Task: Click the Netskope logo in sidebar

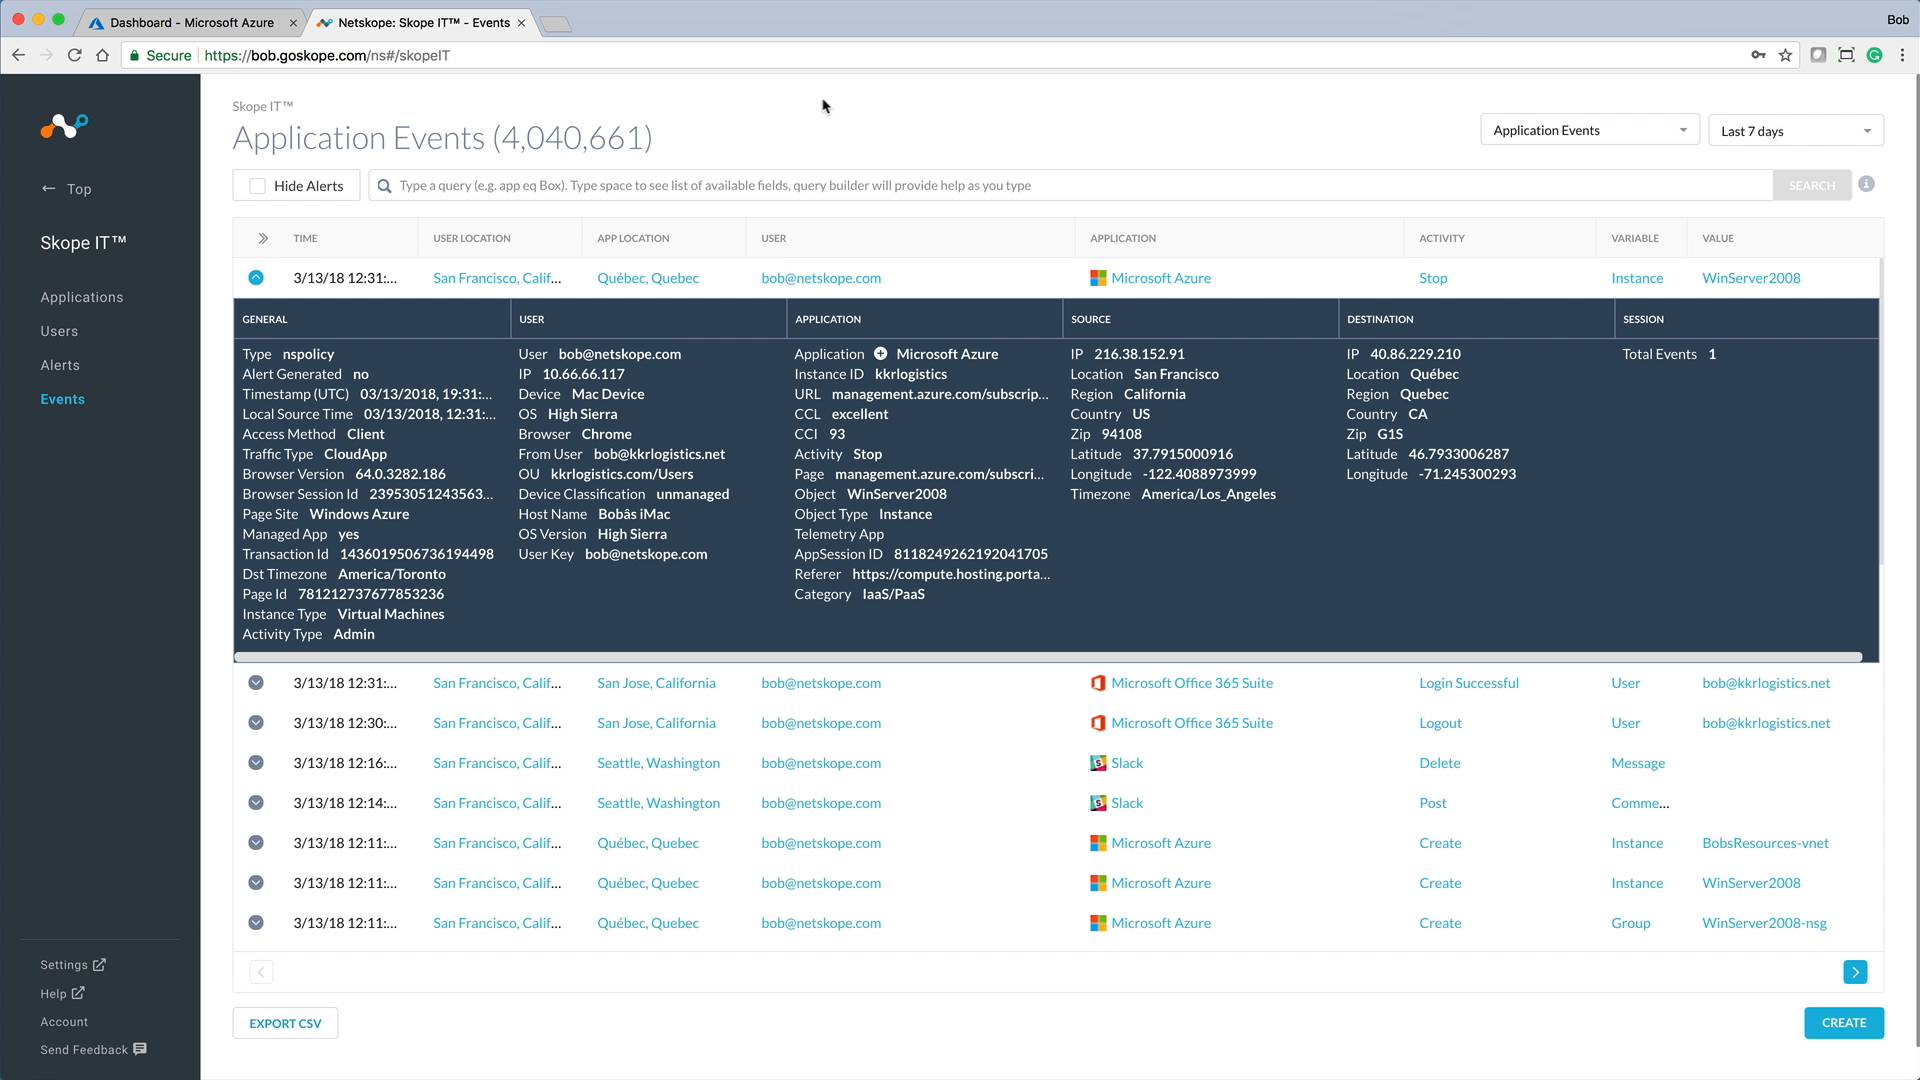Action: [64, 126]
